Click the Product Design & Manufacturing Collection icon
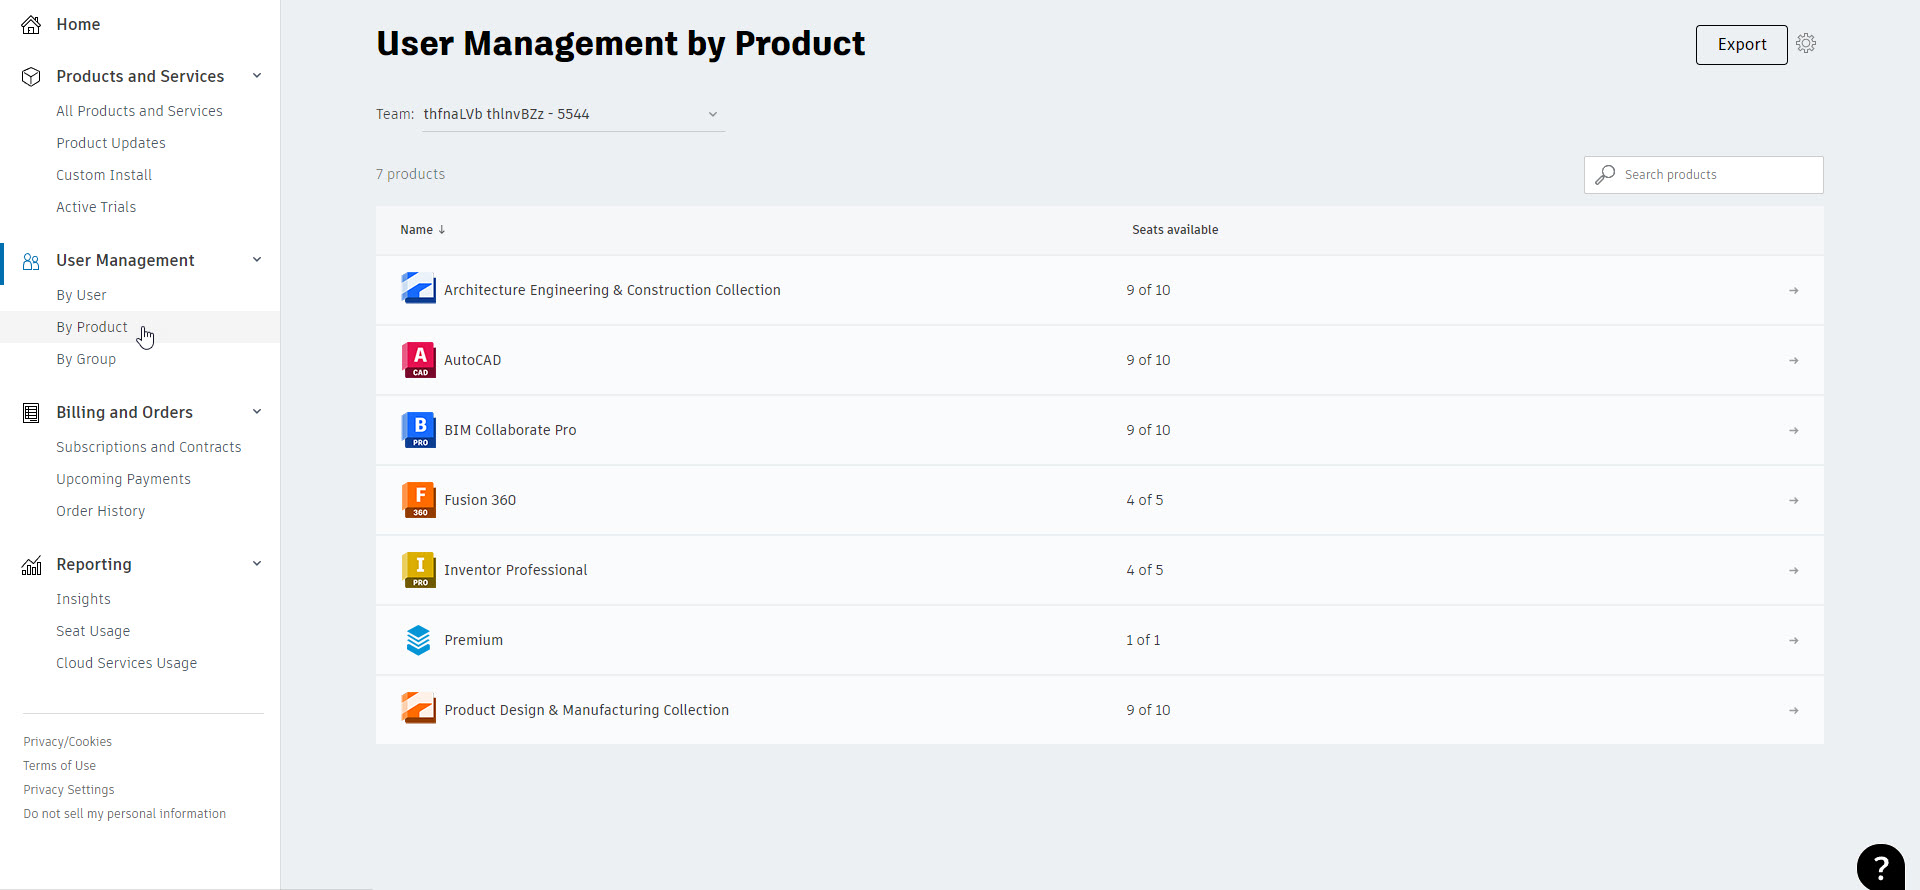The height and width of the screenshot is (890, 1920). tap(419, 709)
